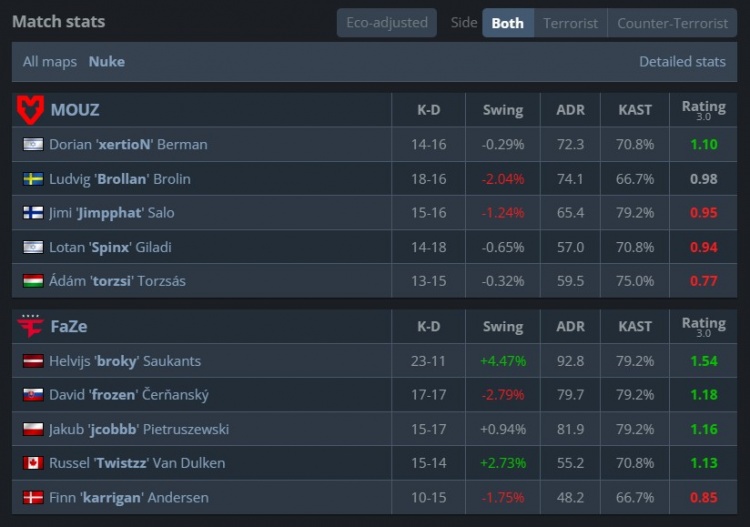The height and width of the screenshot is (527, 750).
Task: Click the FaZe team logo icon
Action: (x=31, y=327)
